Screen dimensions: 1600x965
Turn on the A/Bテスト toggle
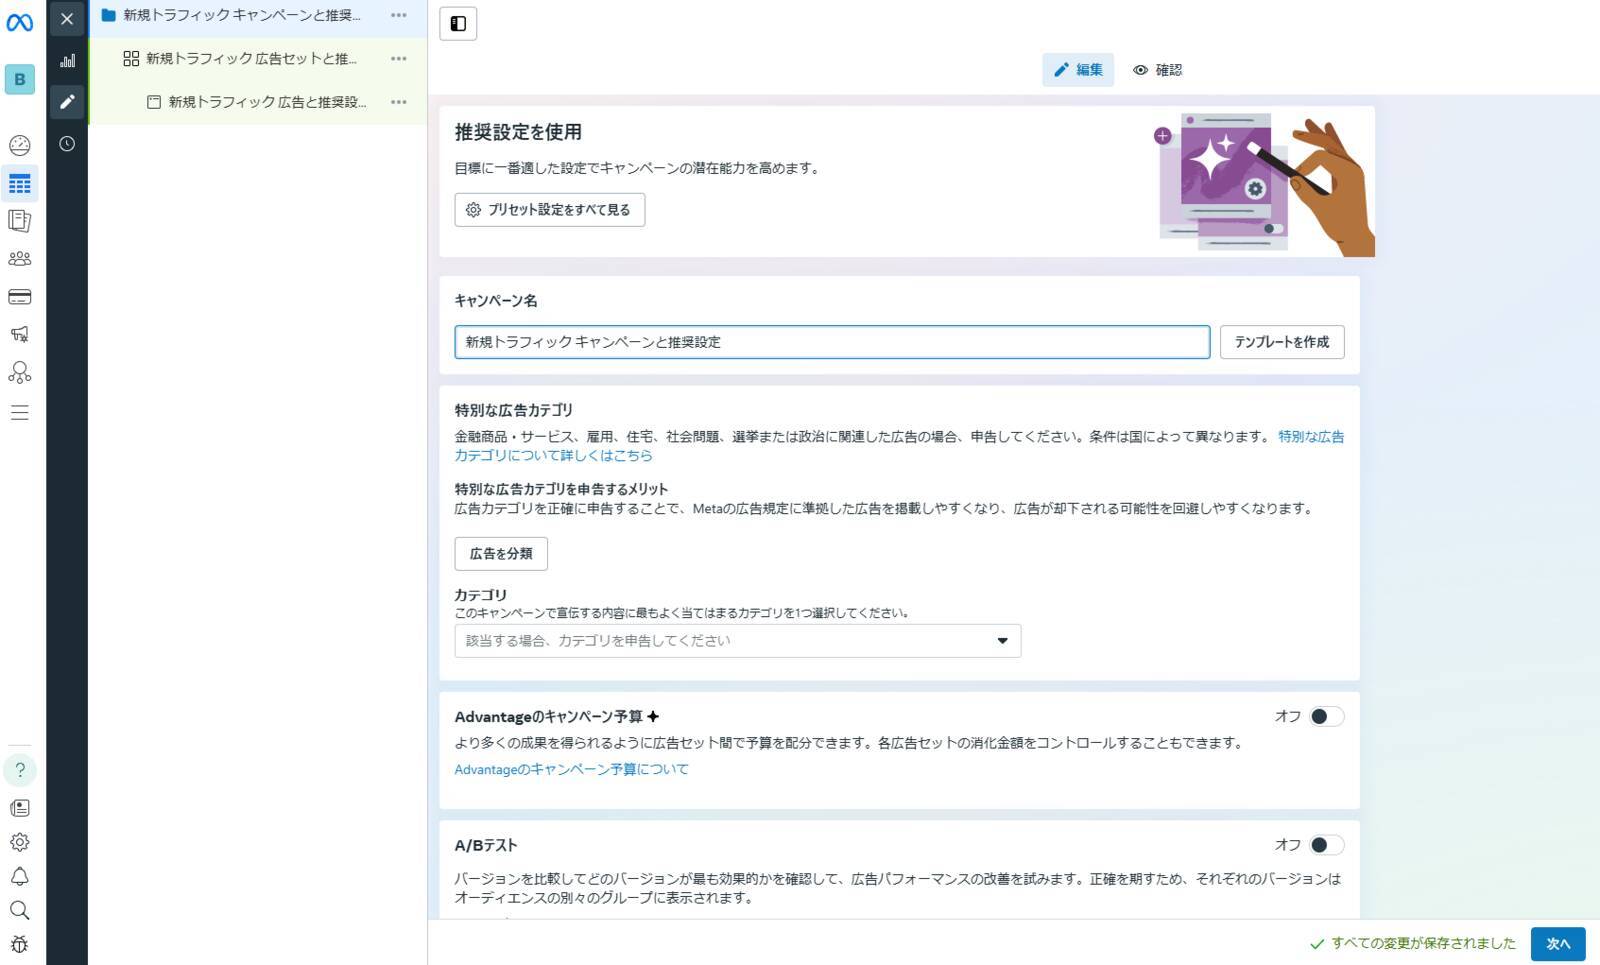1326,846
